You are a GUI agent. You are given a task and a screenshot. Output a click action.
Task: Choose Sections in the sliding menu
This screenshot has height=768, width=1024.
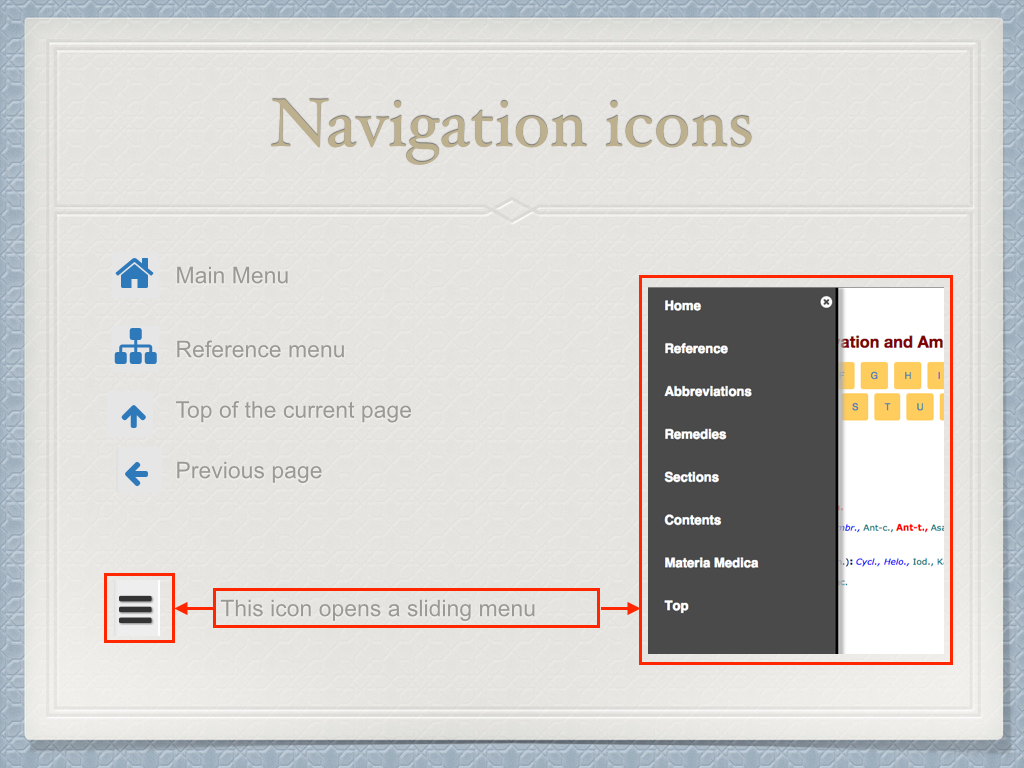692,477
